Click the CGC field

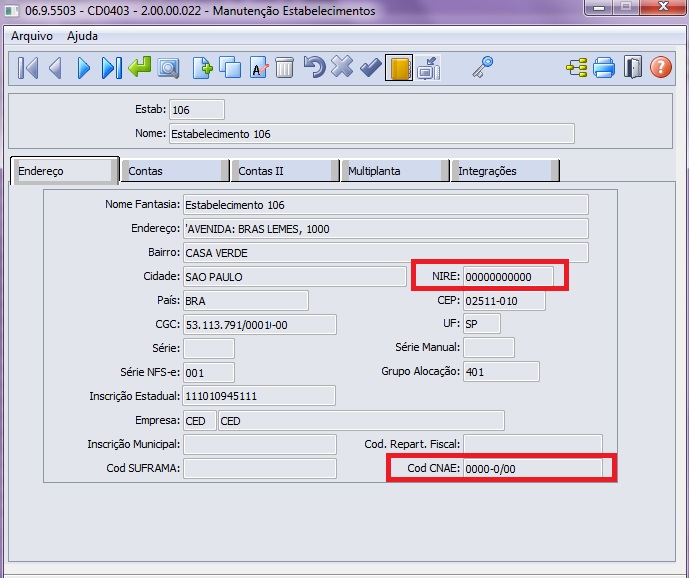[x=260, y=324]
